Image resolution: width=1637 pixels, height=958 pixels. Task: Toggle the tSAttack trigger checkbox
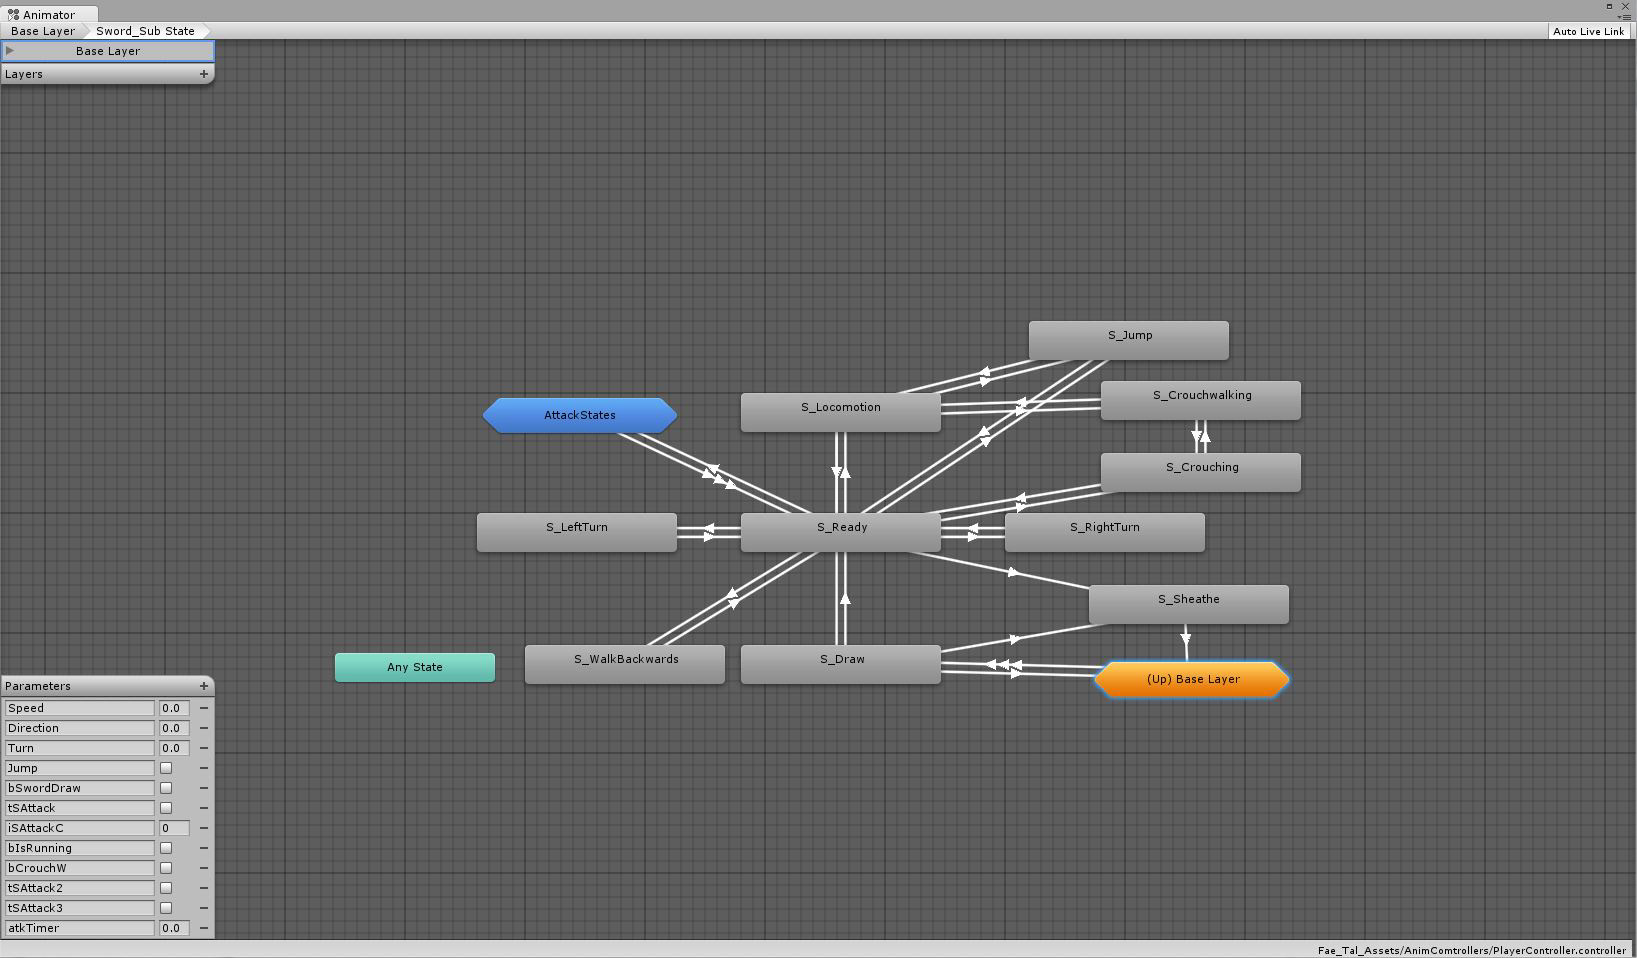point(166,808)
